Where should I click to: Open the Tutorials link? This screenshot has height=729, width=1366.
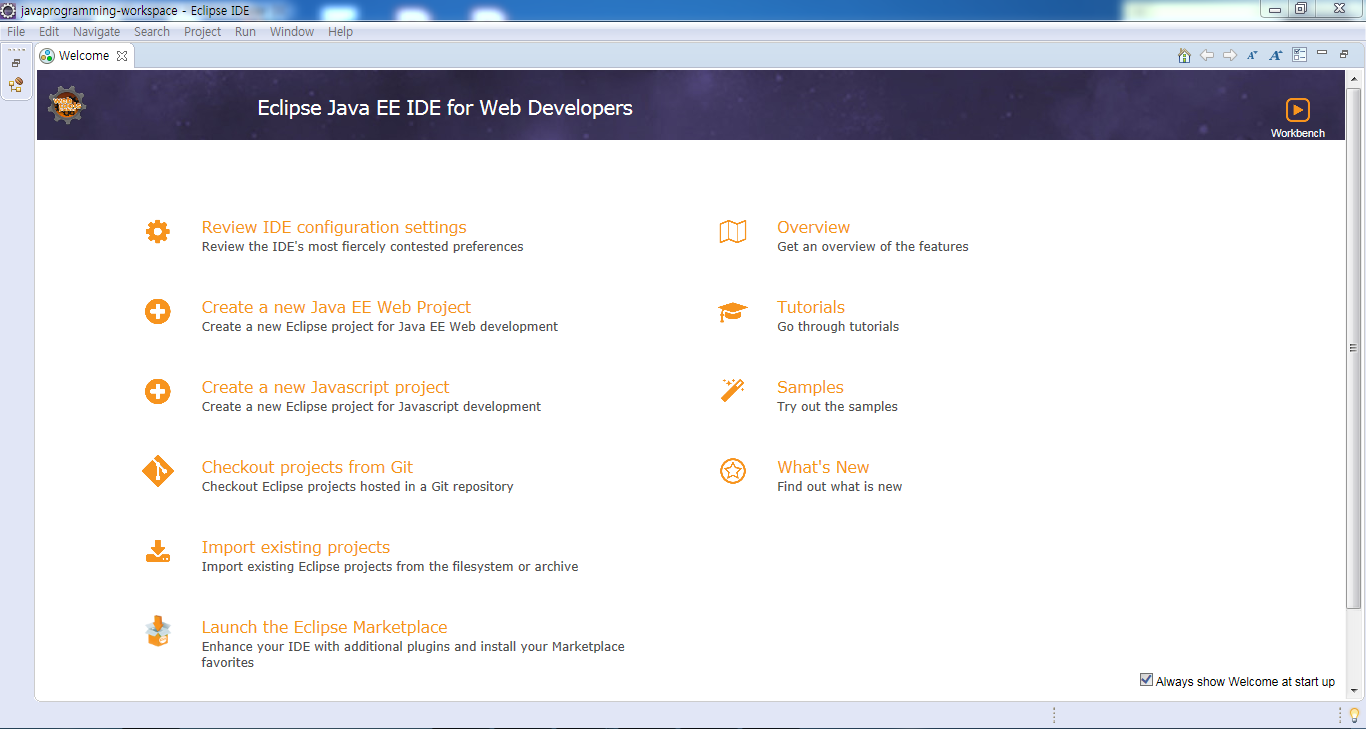coord(811,308)
